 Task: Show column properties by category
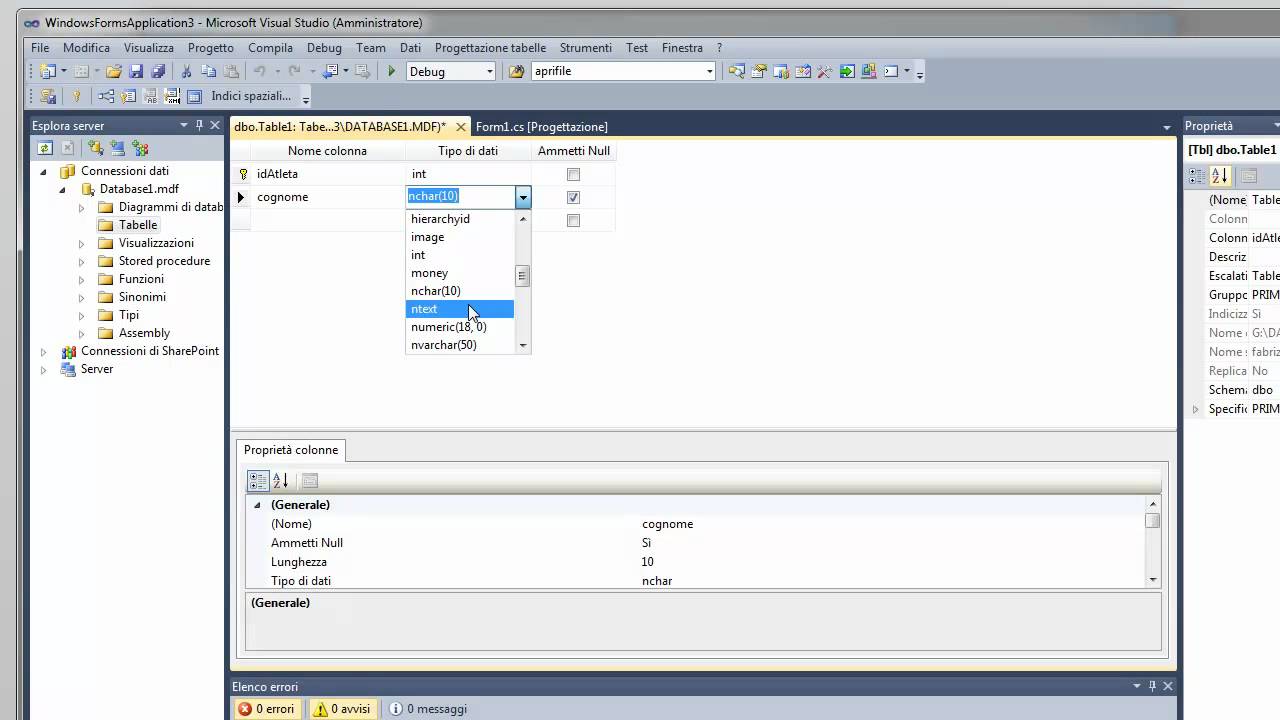pyautogui.click(x=258, y=481)
